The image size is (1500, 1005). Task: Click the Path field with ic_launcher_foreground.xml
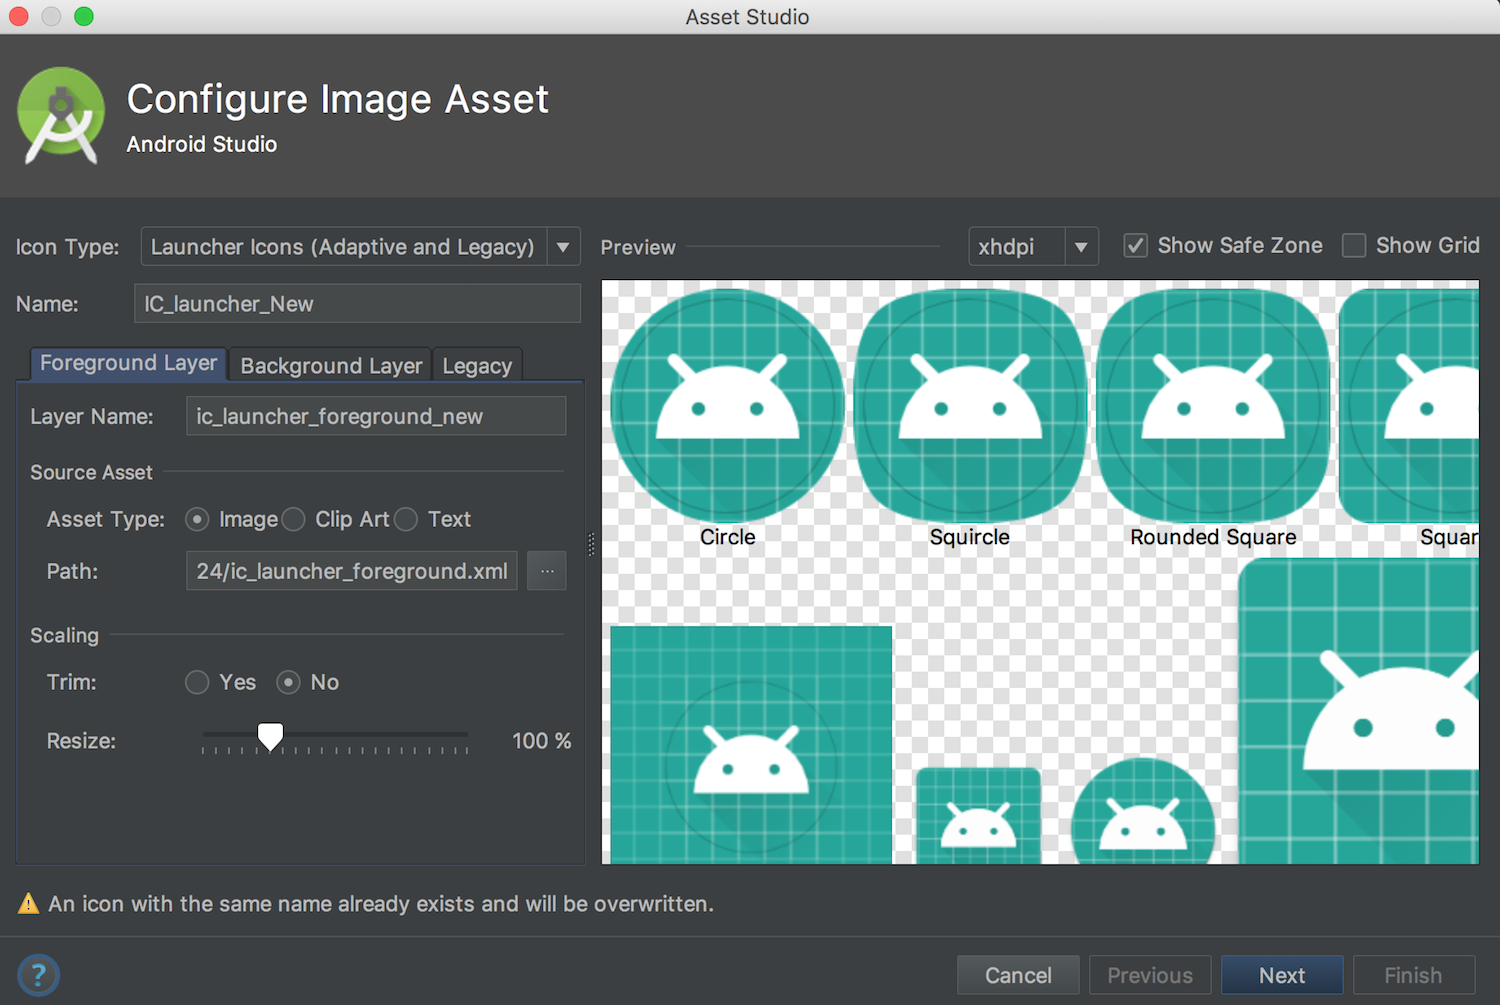coord(351,571)
